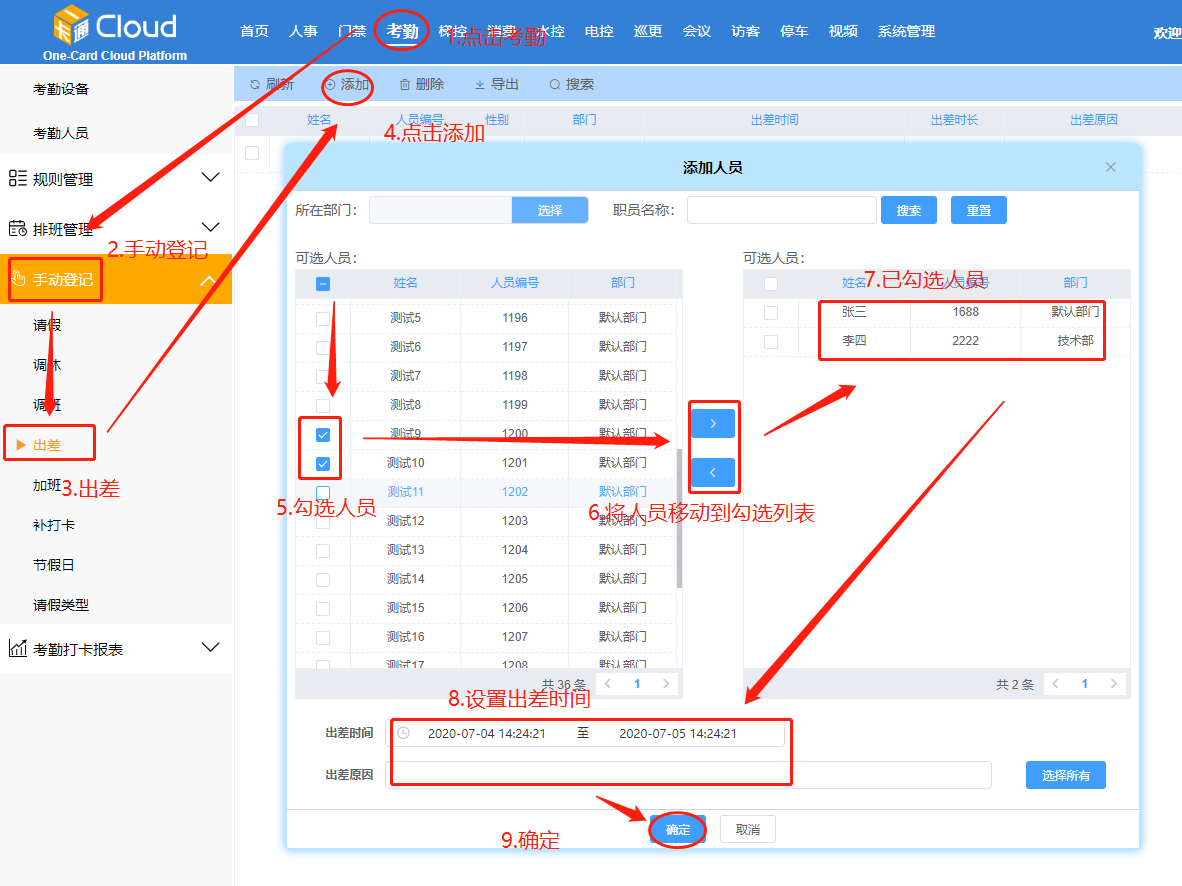Move people back with left arrow button
Image resolution: width=1182 pixels, height=886 pixels.
(712, 471)
